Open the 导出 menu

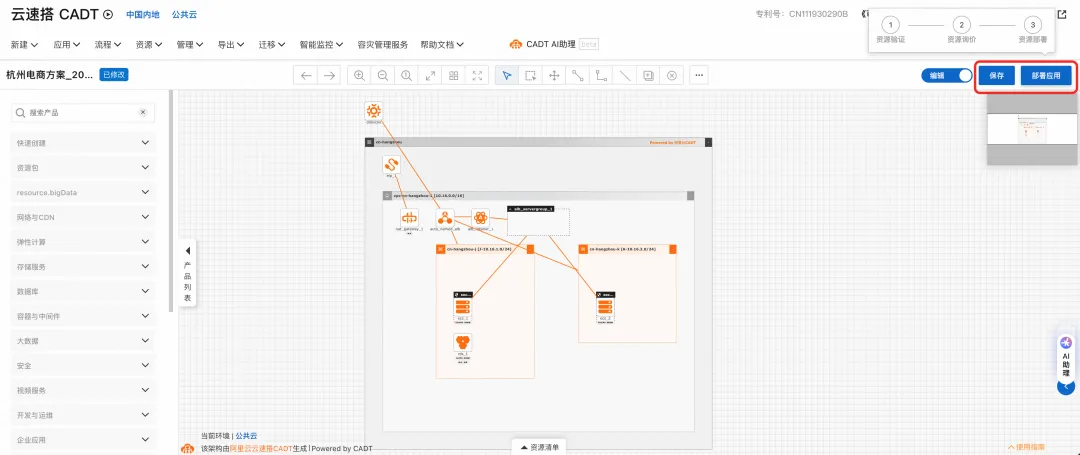click(x=231, y=45)
